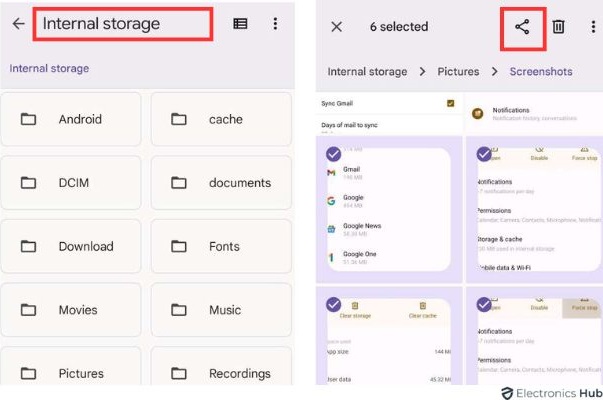The width and height of the screenshot is (603, 400).
Task: Open the DCIM folder
Action: pyautogui.click(x=71, y=183)
